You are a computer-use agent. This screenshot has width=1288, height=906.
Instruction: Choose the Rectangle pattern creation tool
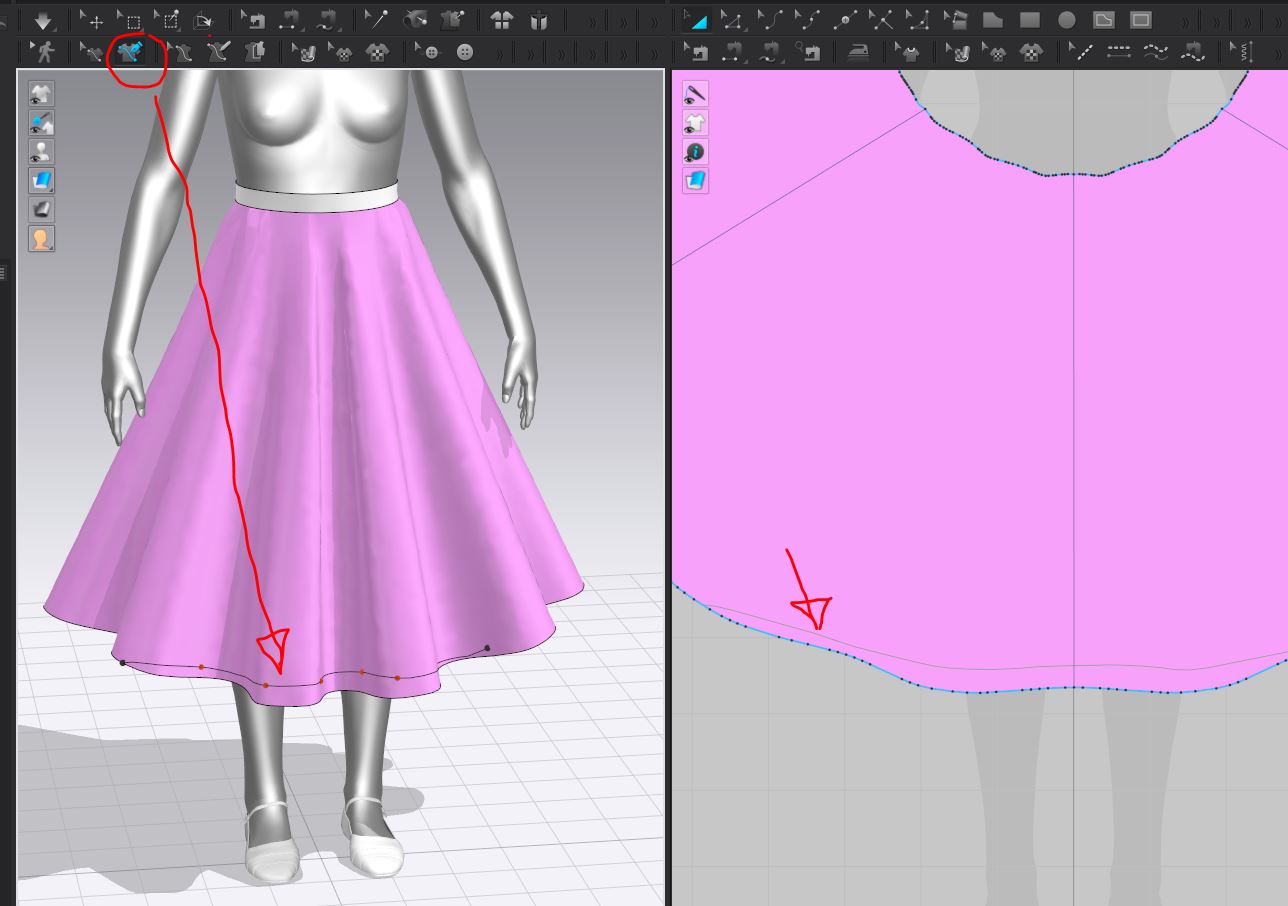(x=1030, y=20)
